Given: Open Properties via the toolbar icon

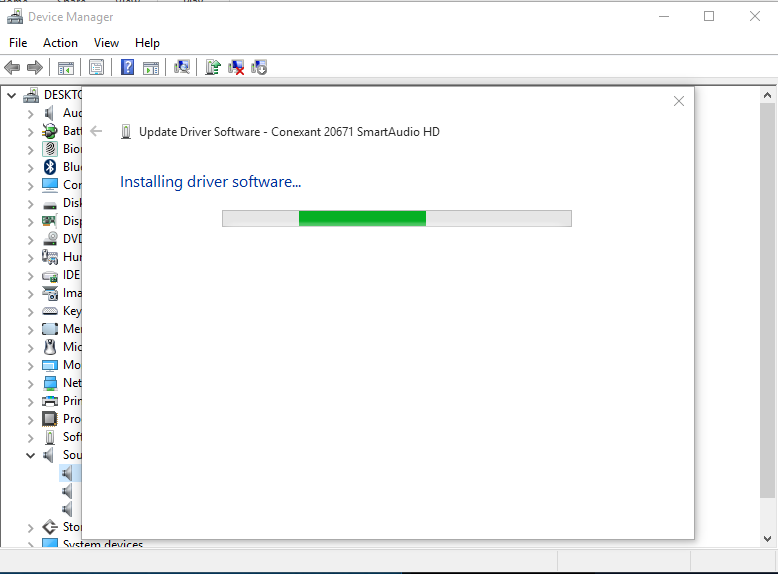Looking at the screenshot, I should coord(96,67).
